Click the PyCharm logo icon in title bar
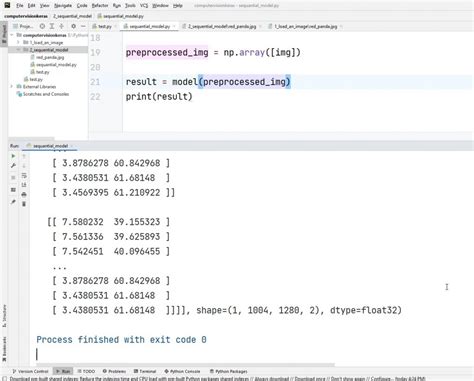Screen dimensions: 474x381 click(x=7, y=5)
